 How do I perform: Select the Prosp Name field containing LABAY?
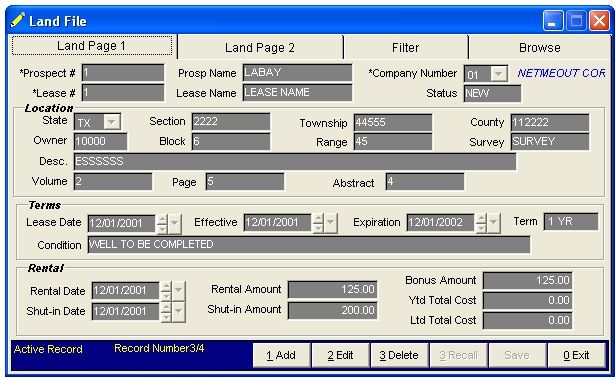coord(297,73)
